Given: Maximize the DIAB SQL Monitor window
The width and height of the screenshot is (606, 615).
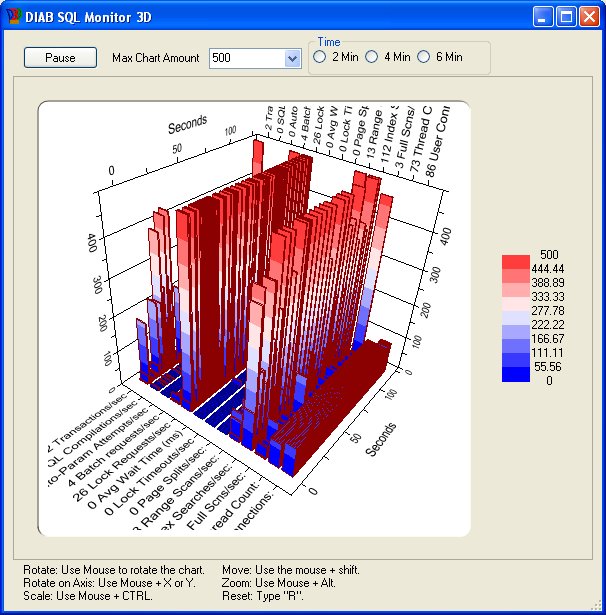Looking at the screenshot, I should point(566,17).
